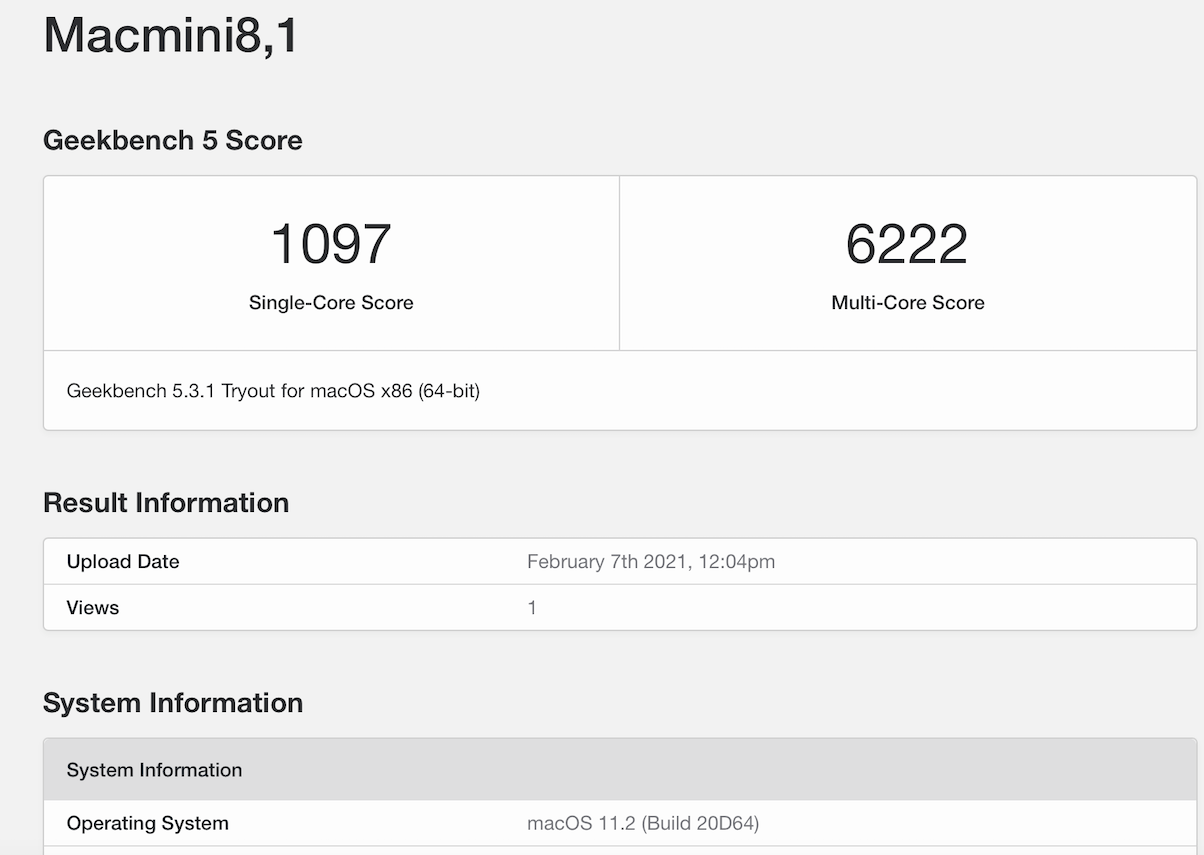
Task: Click the Geekbench 5.3.1 Tryout version text
Action: (x=273, y=391)
